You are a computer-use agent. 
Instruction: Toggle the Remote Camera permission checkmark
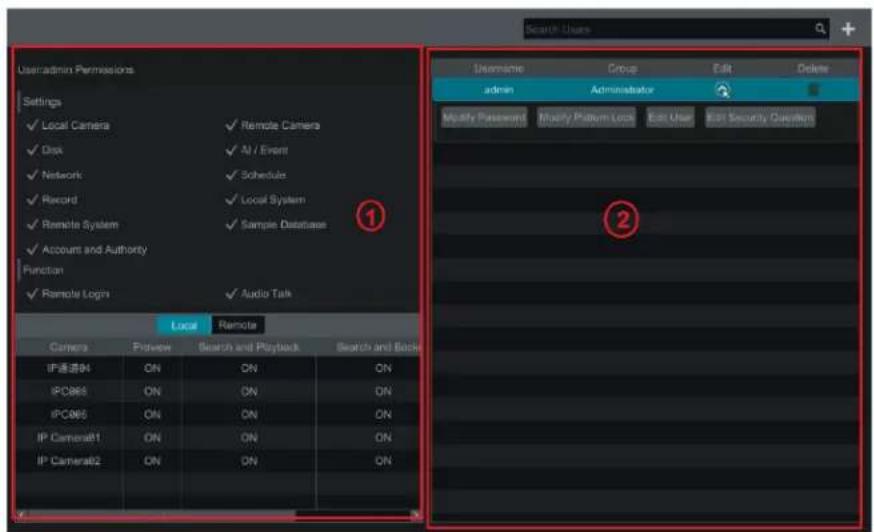pyautogui.click(x=231, y=125)
